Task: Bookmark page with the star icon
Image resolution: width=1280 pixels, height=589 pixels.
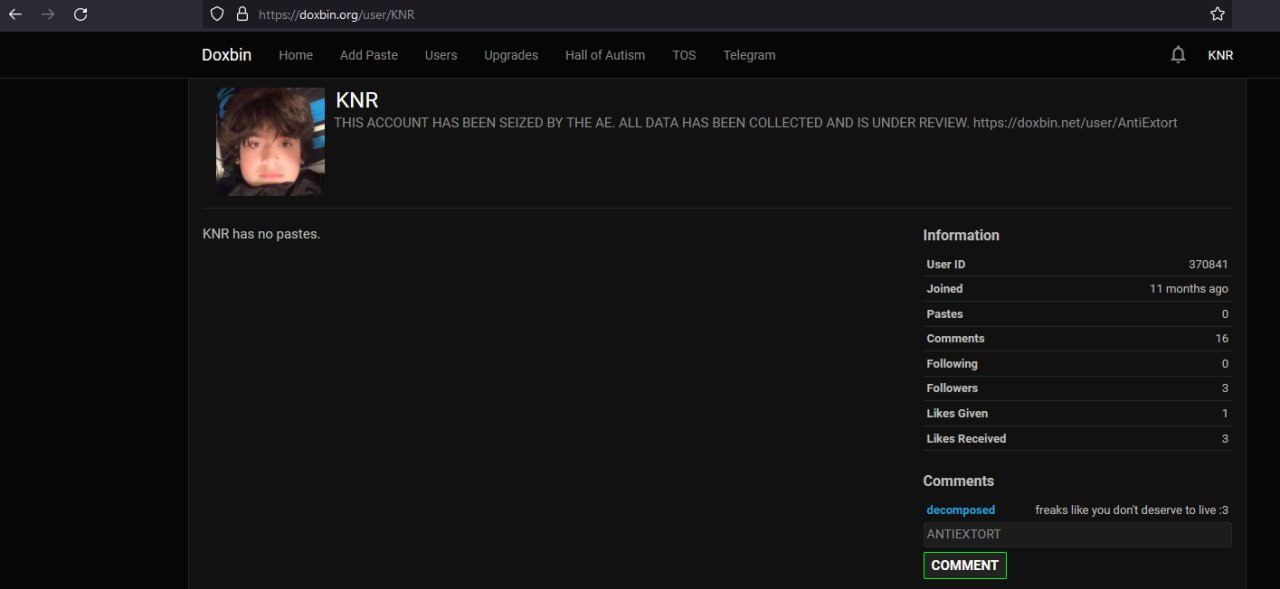Action: pos(1217,14)
